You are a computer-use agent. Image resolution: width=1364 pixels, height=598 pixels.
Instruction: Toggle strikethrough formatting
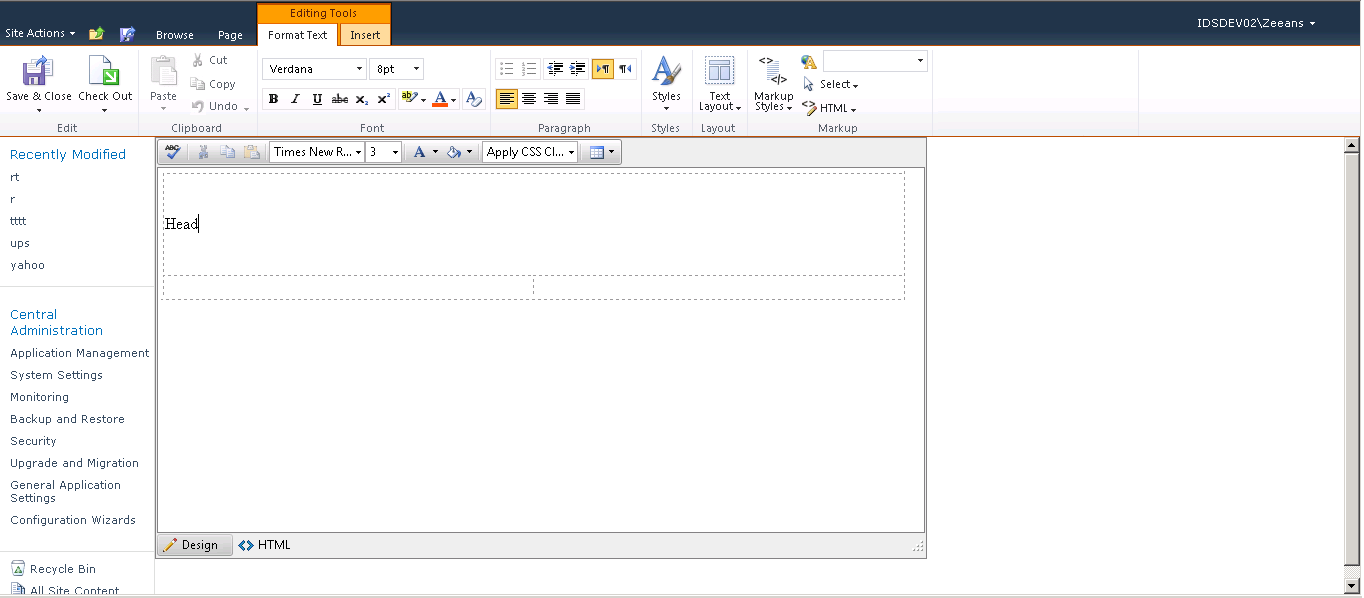point(340,99)
